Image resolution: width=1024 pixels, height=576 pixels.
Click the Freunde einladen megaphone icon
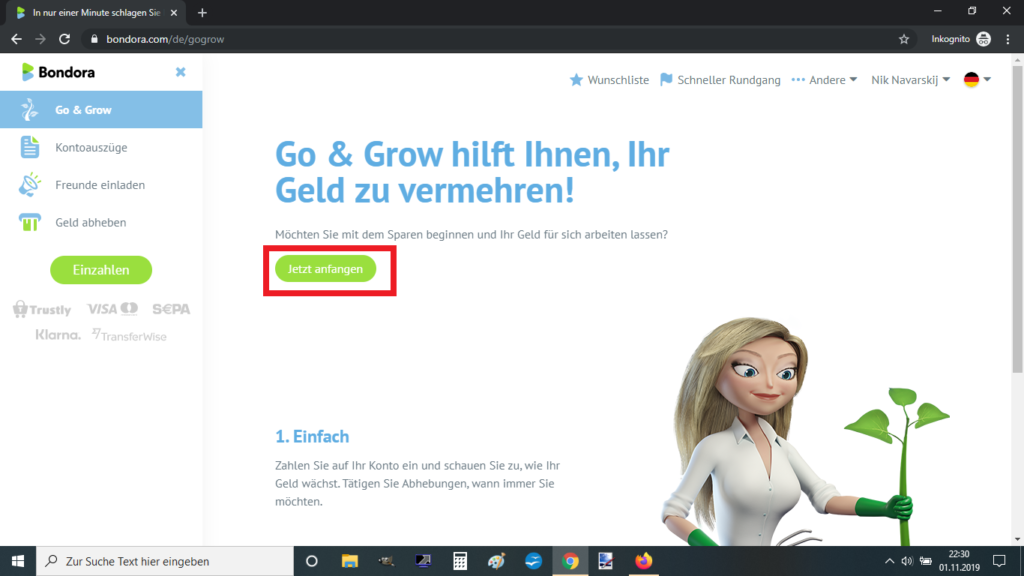pyautogui.click(x=29, y=185)
